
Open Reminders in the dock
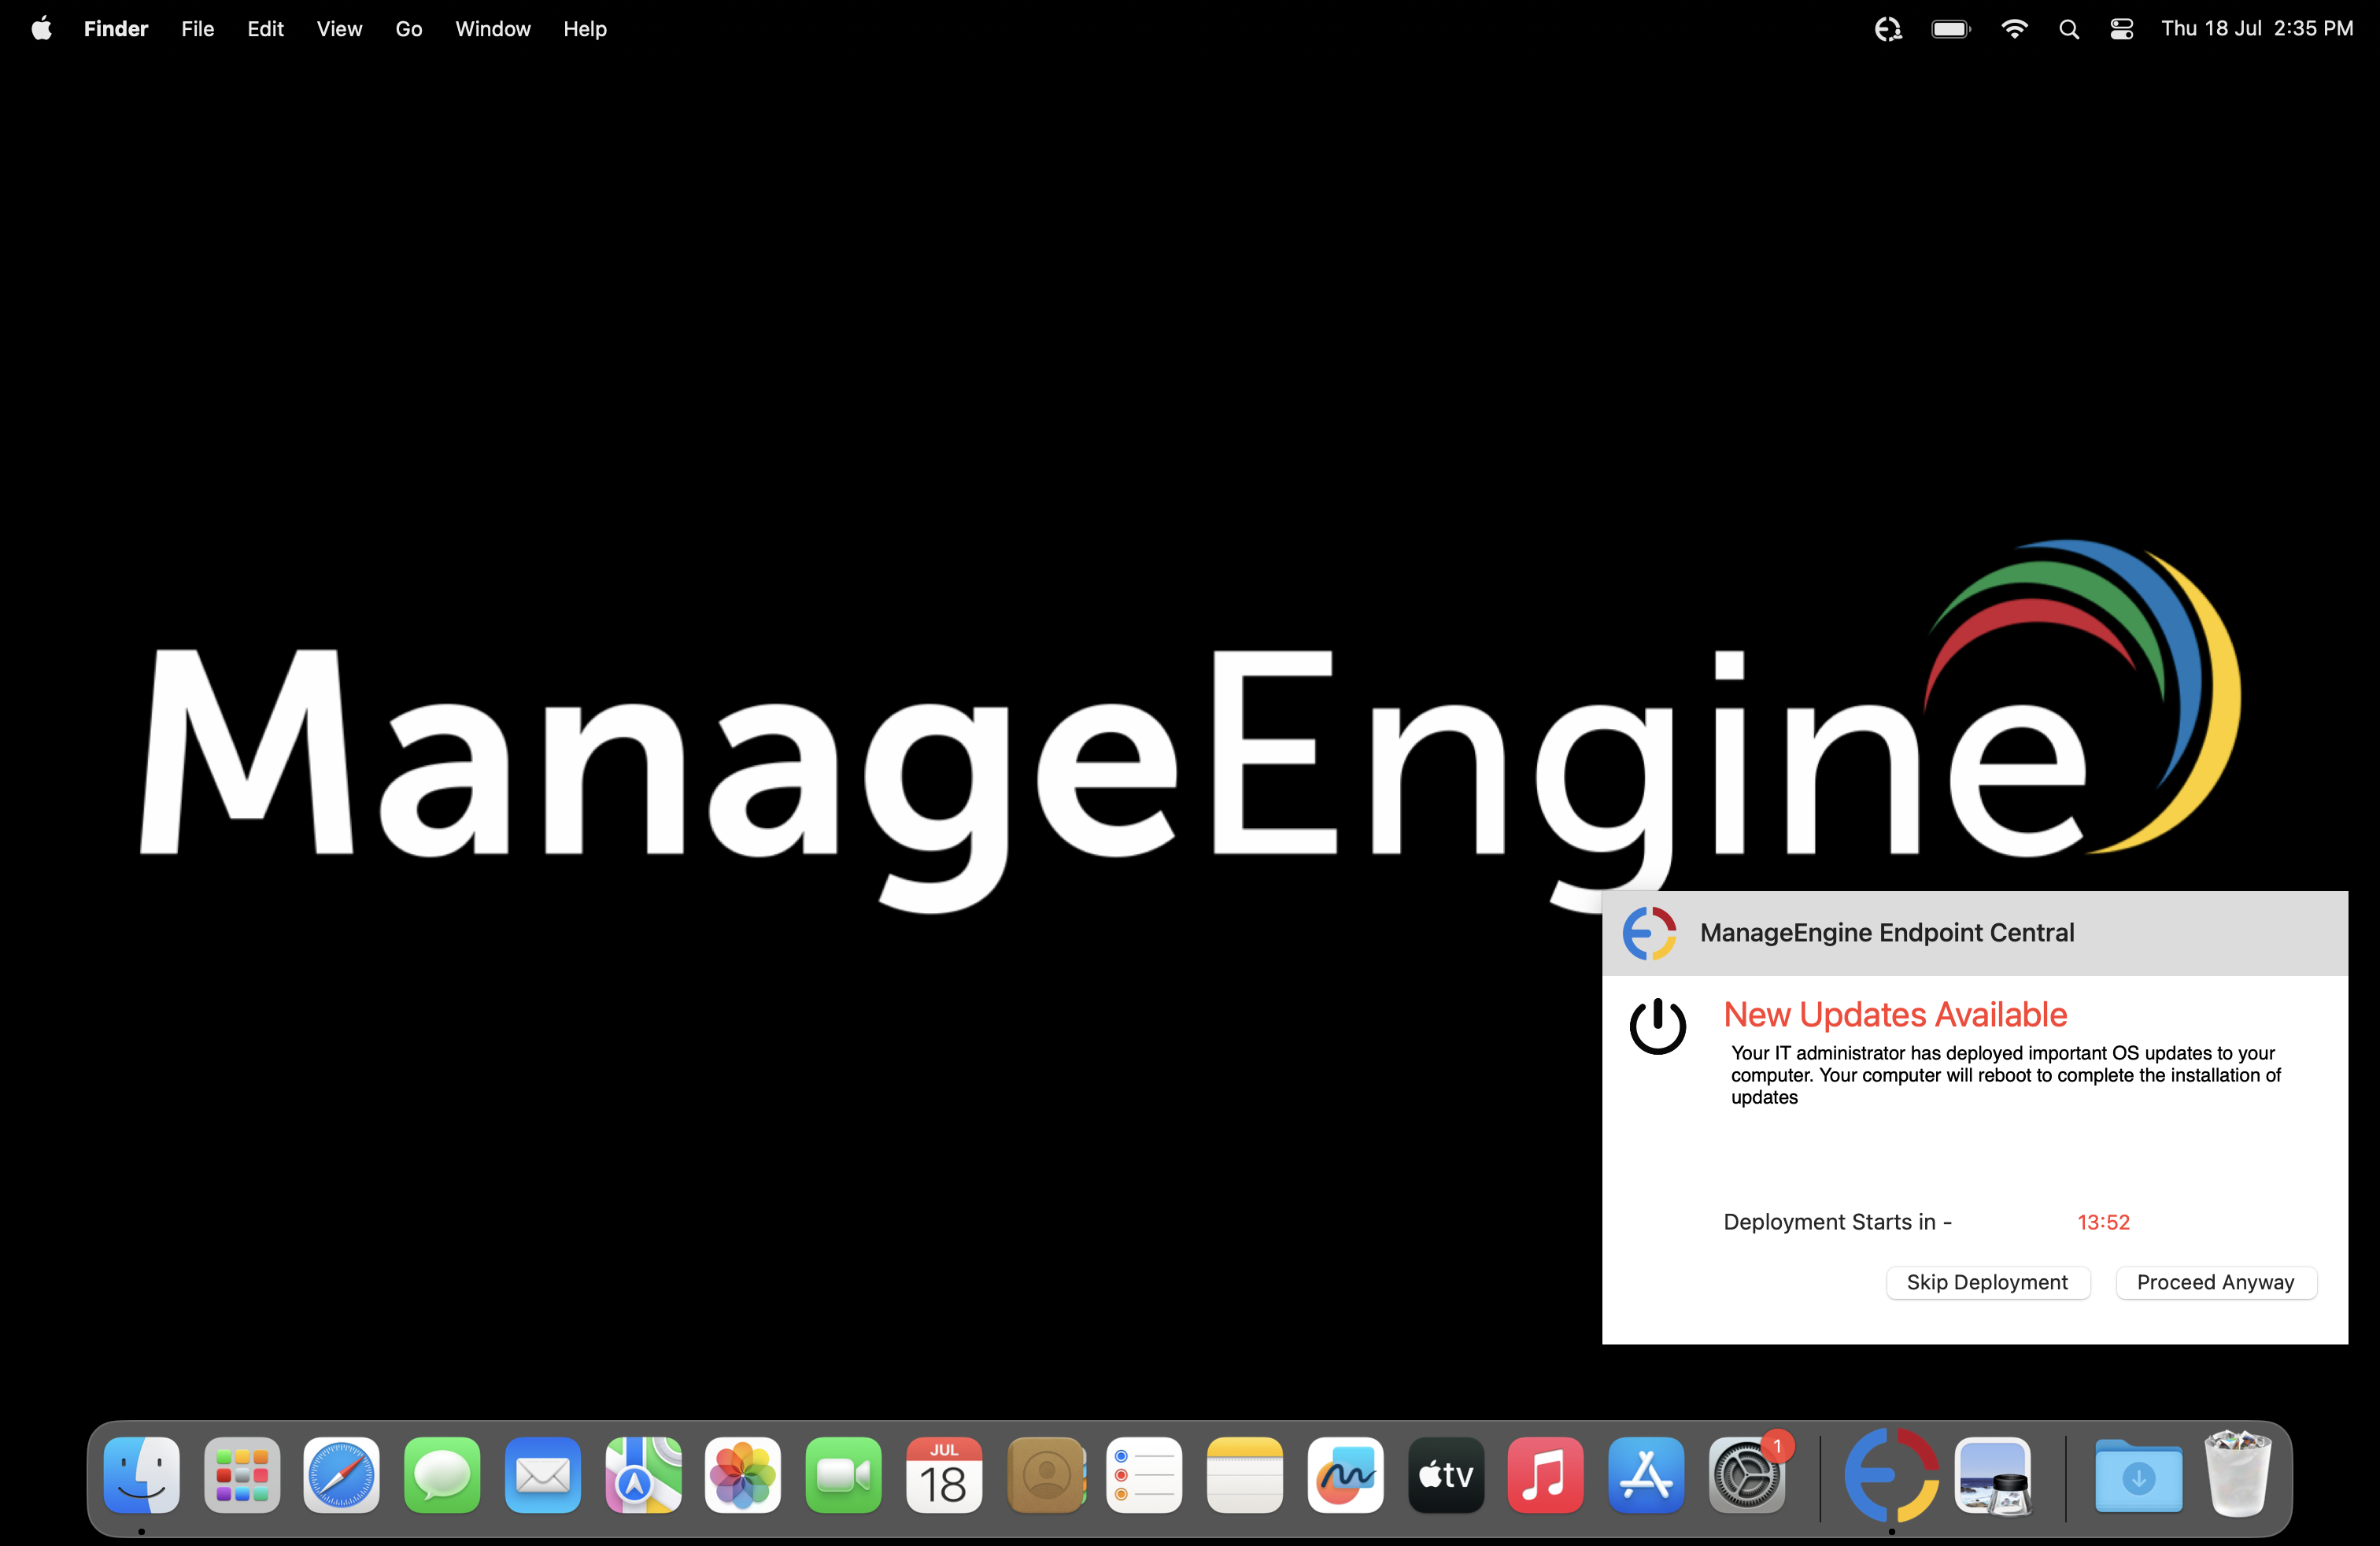tap(1144, 1475)
